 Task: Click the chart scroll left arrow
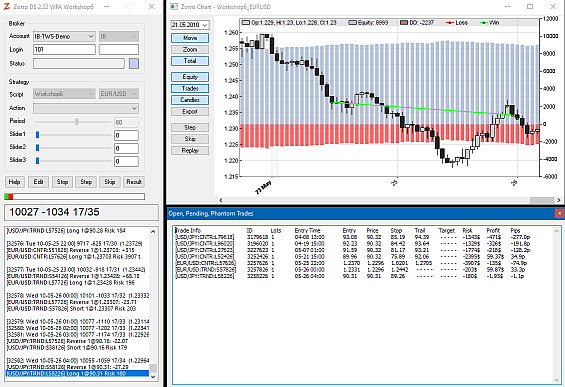click(x=221, y=200)
